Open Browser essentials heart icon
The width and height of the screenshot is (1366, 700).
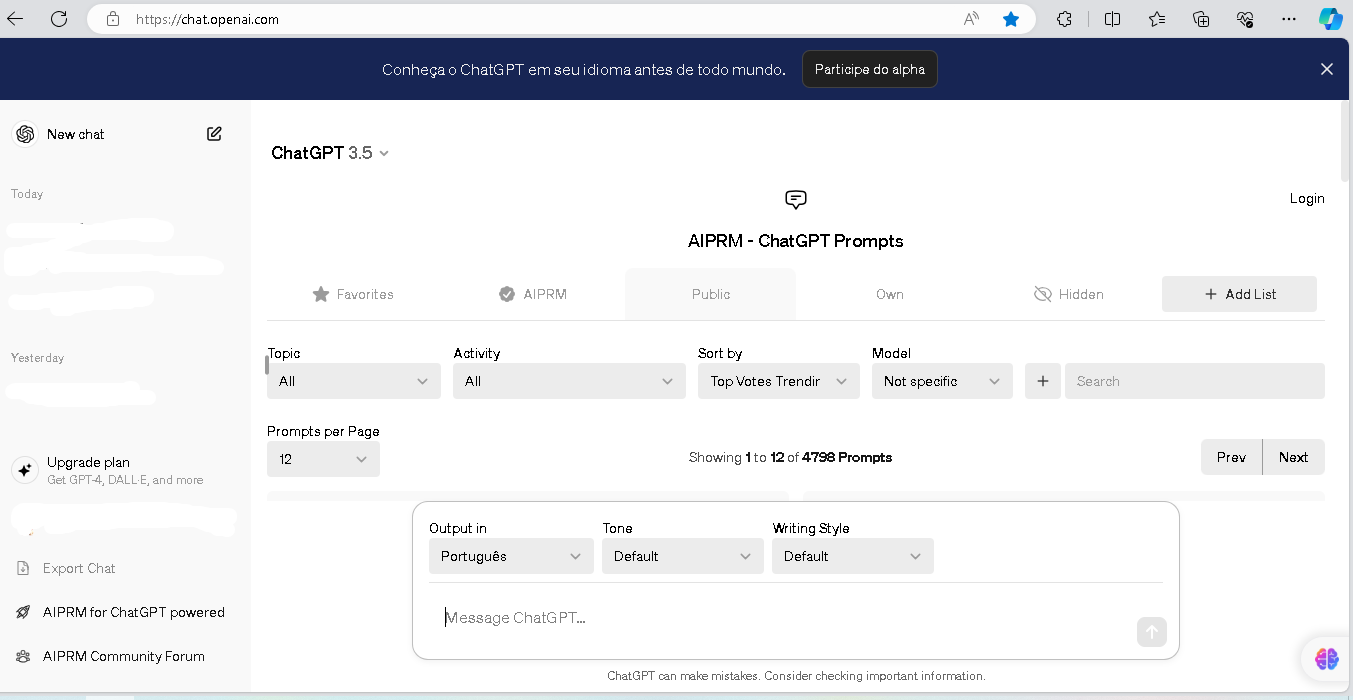coord(1245,19)
